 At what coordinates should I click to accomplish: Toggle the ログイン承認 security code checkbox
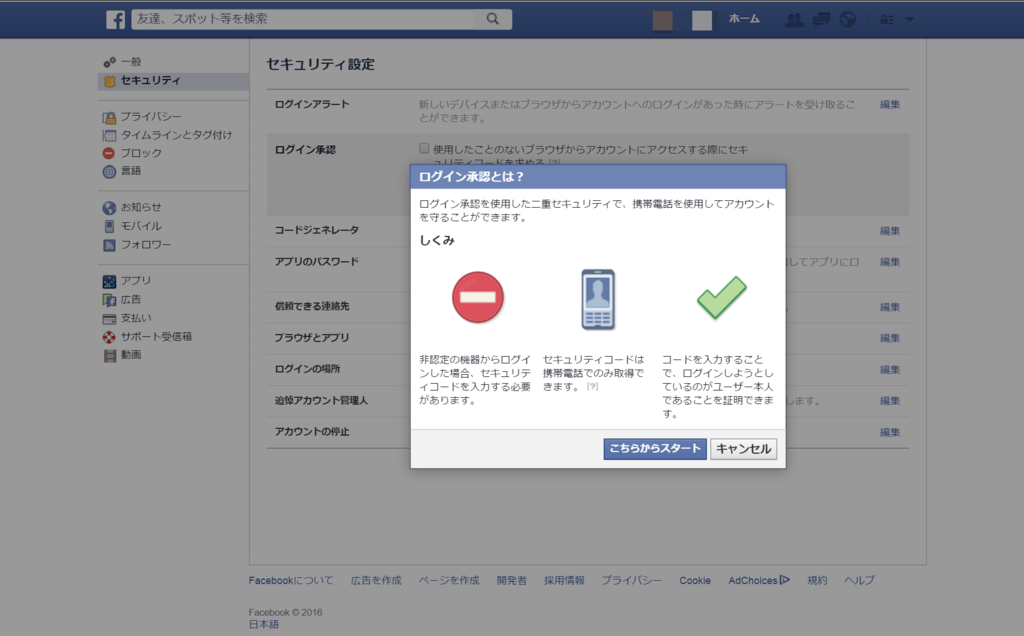click(x=424, y=148)
